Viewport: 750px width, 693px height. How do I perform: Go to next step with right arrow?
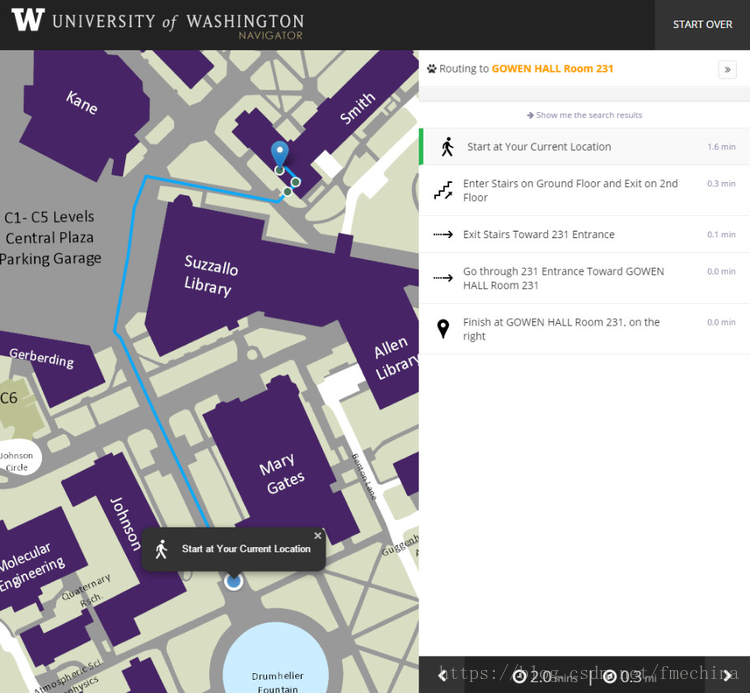[728, 675]
